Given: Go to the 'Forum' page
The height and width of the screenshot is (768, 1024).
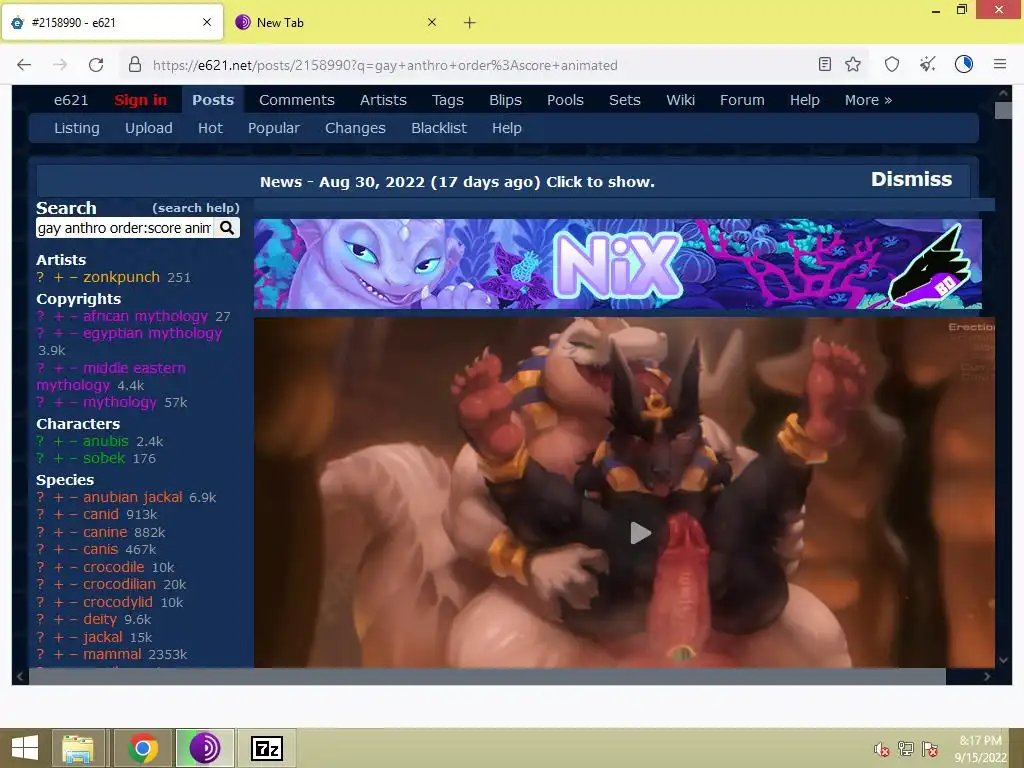Looking at the screenshot, I should click(x=742, y=100).
